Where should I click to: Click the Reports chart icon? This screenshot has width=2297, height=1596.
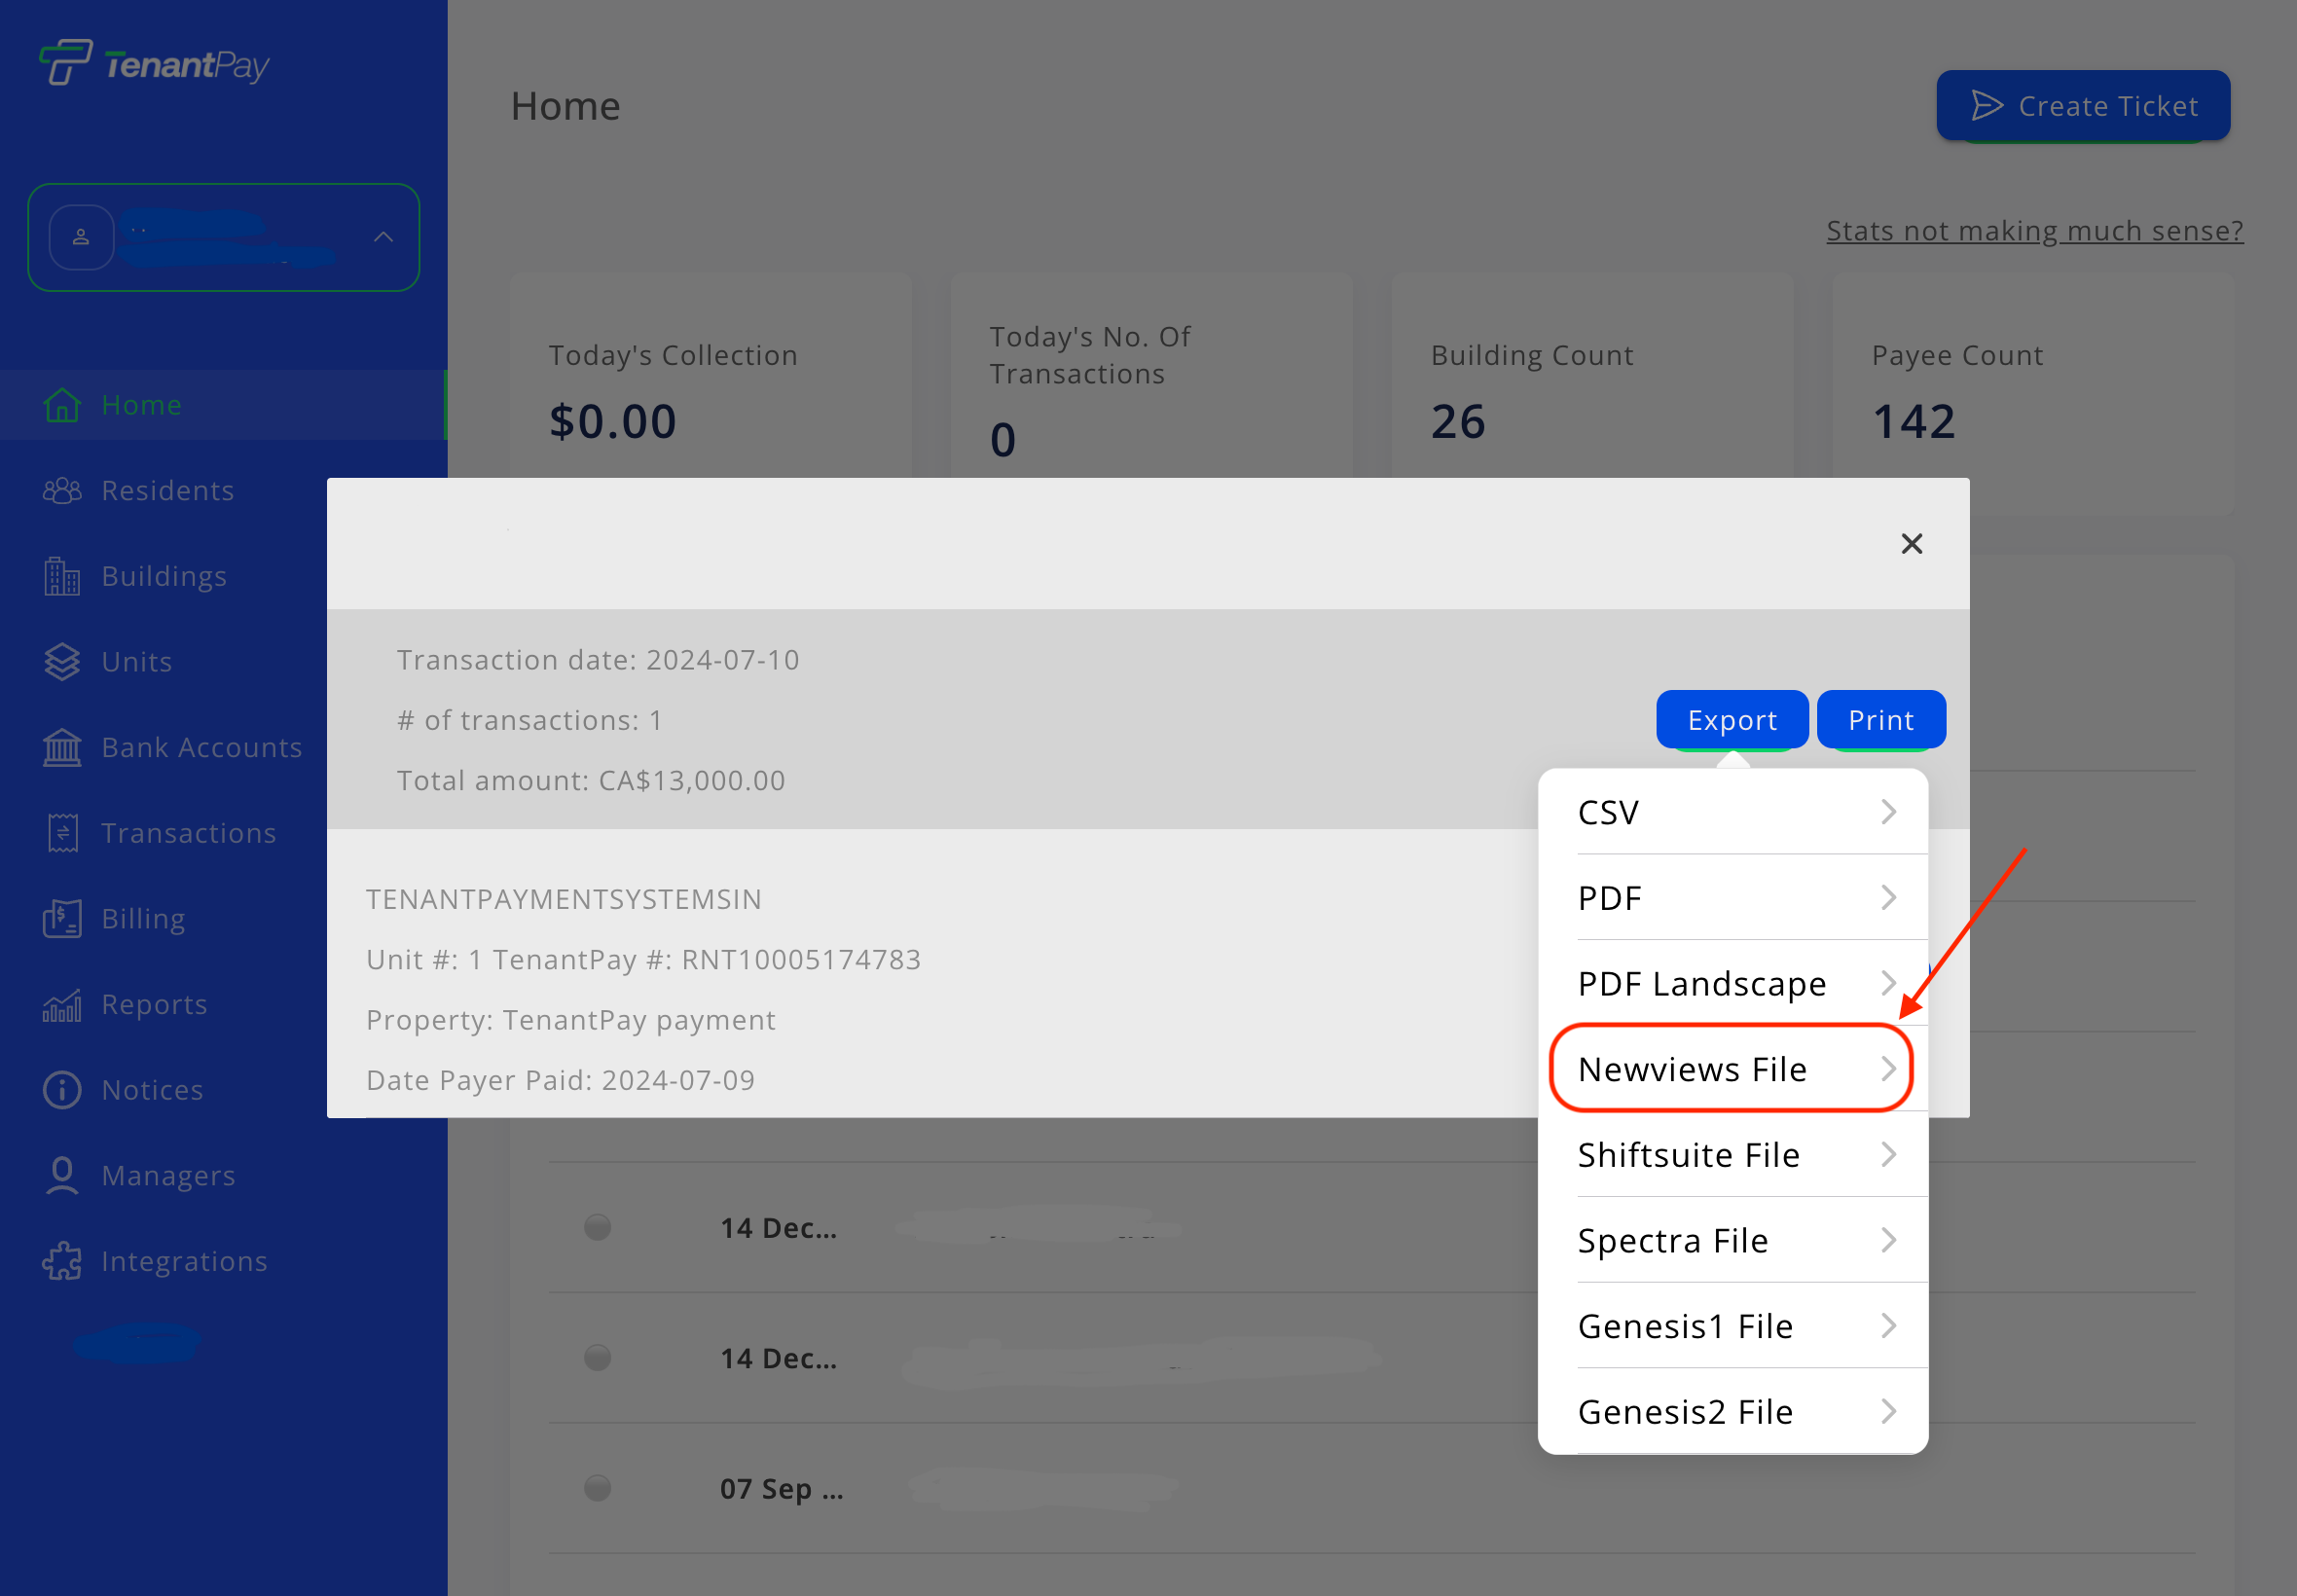[x=62, y=1004]
